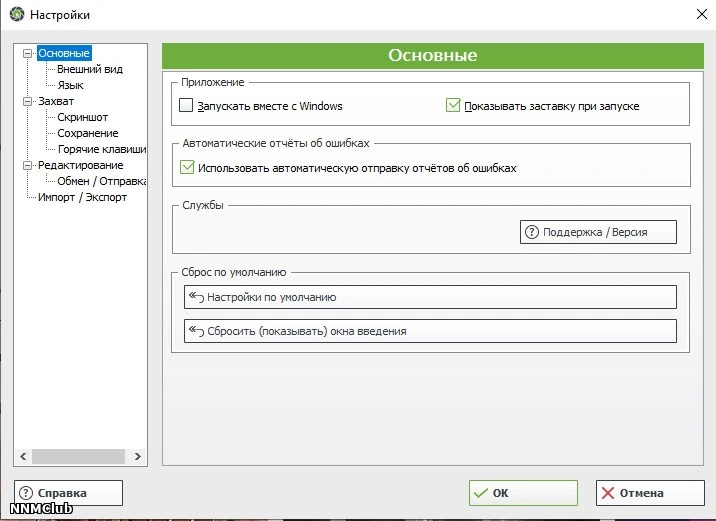This screenshot has width=716, height=521.
Task: Click tree panel scroll left arrow
Action: click(x=23, y=456)
